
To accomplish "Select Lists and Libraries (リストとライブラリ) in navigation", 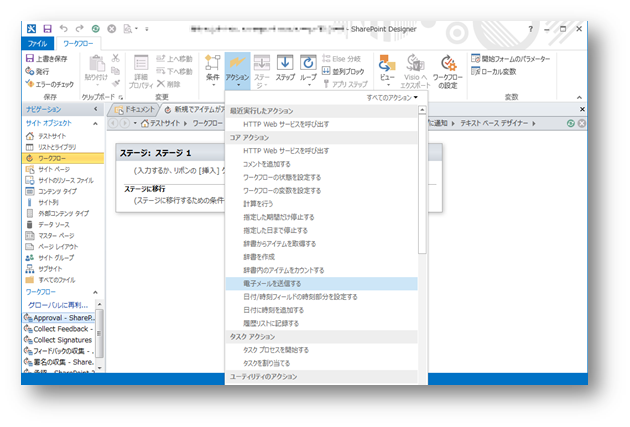I will pos(62,146).
